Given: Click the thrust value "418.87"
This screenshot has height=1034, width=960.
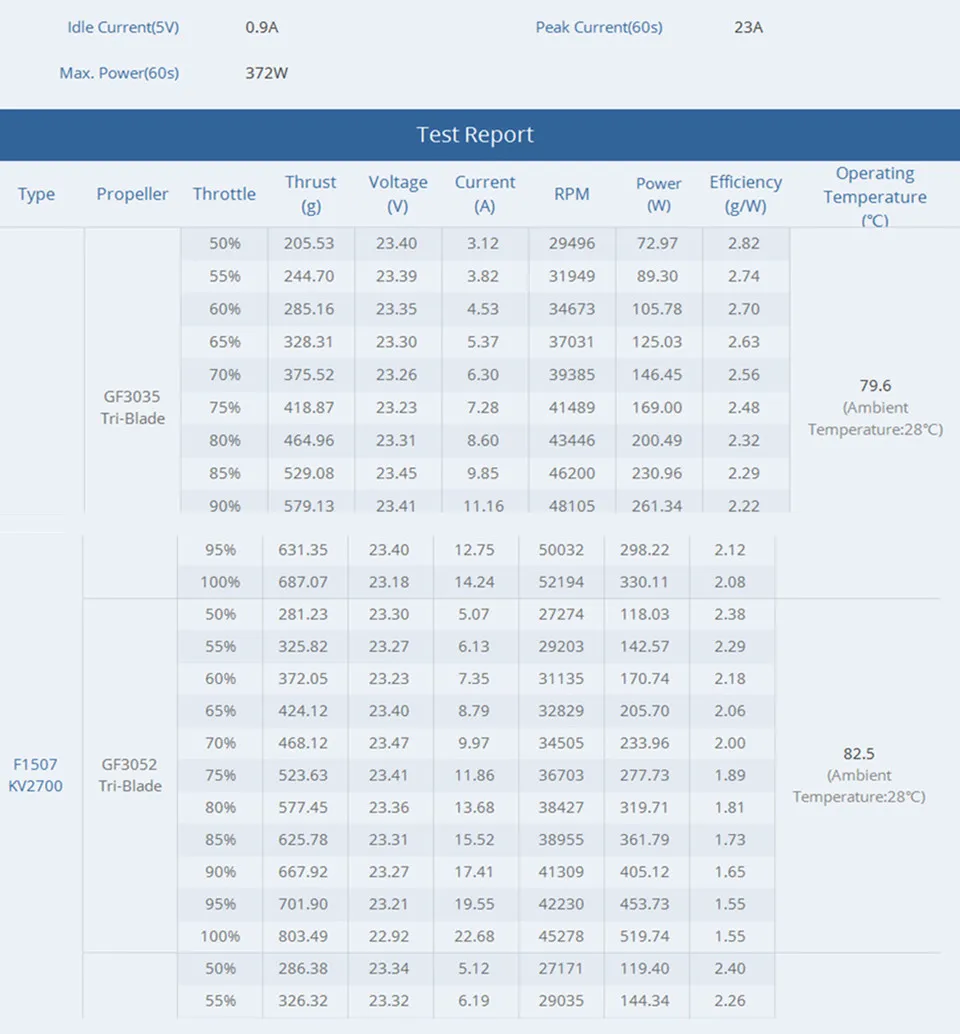Looking at the screenshot, I should point(309,408).
